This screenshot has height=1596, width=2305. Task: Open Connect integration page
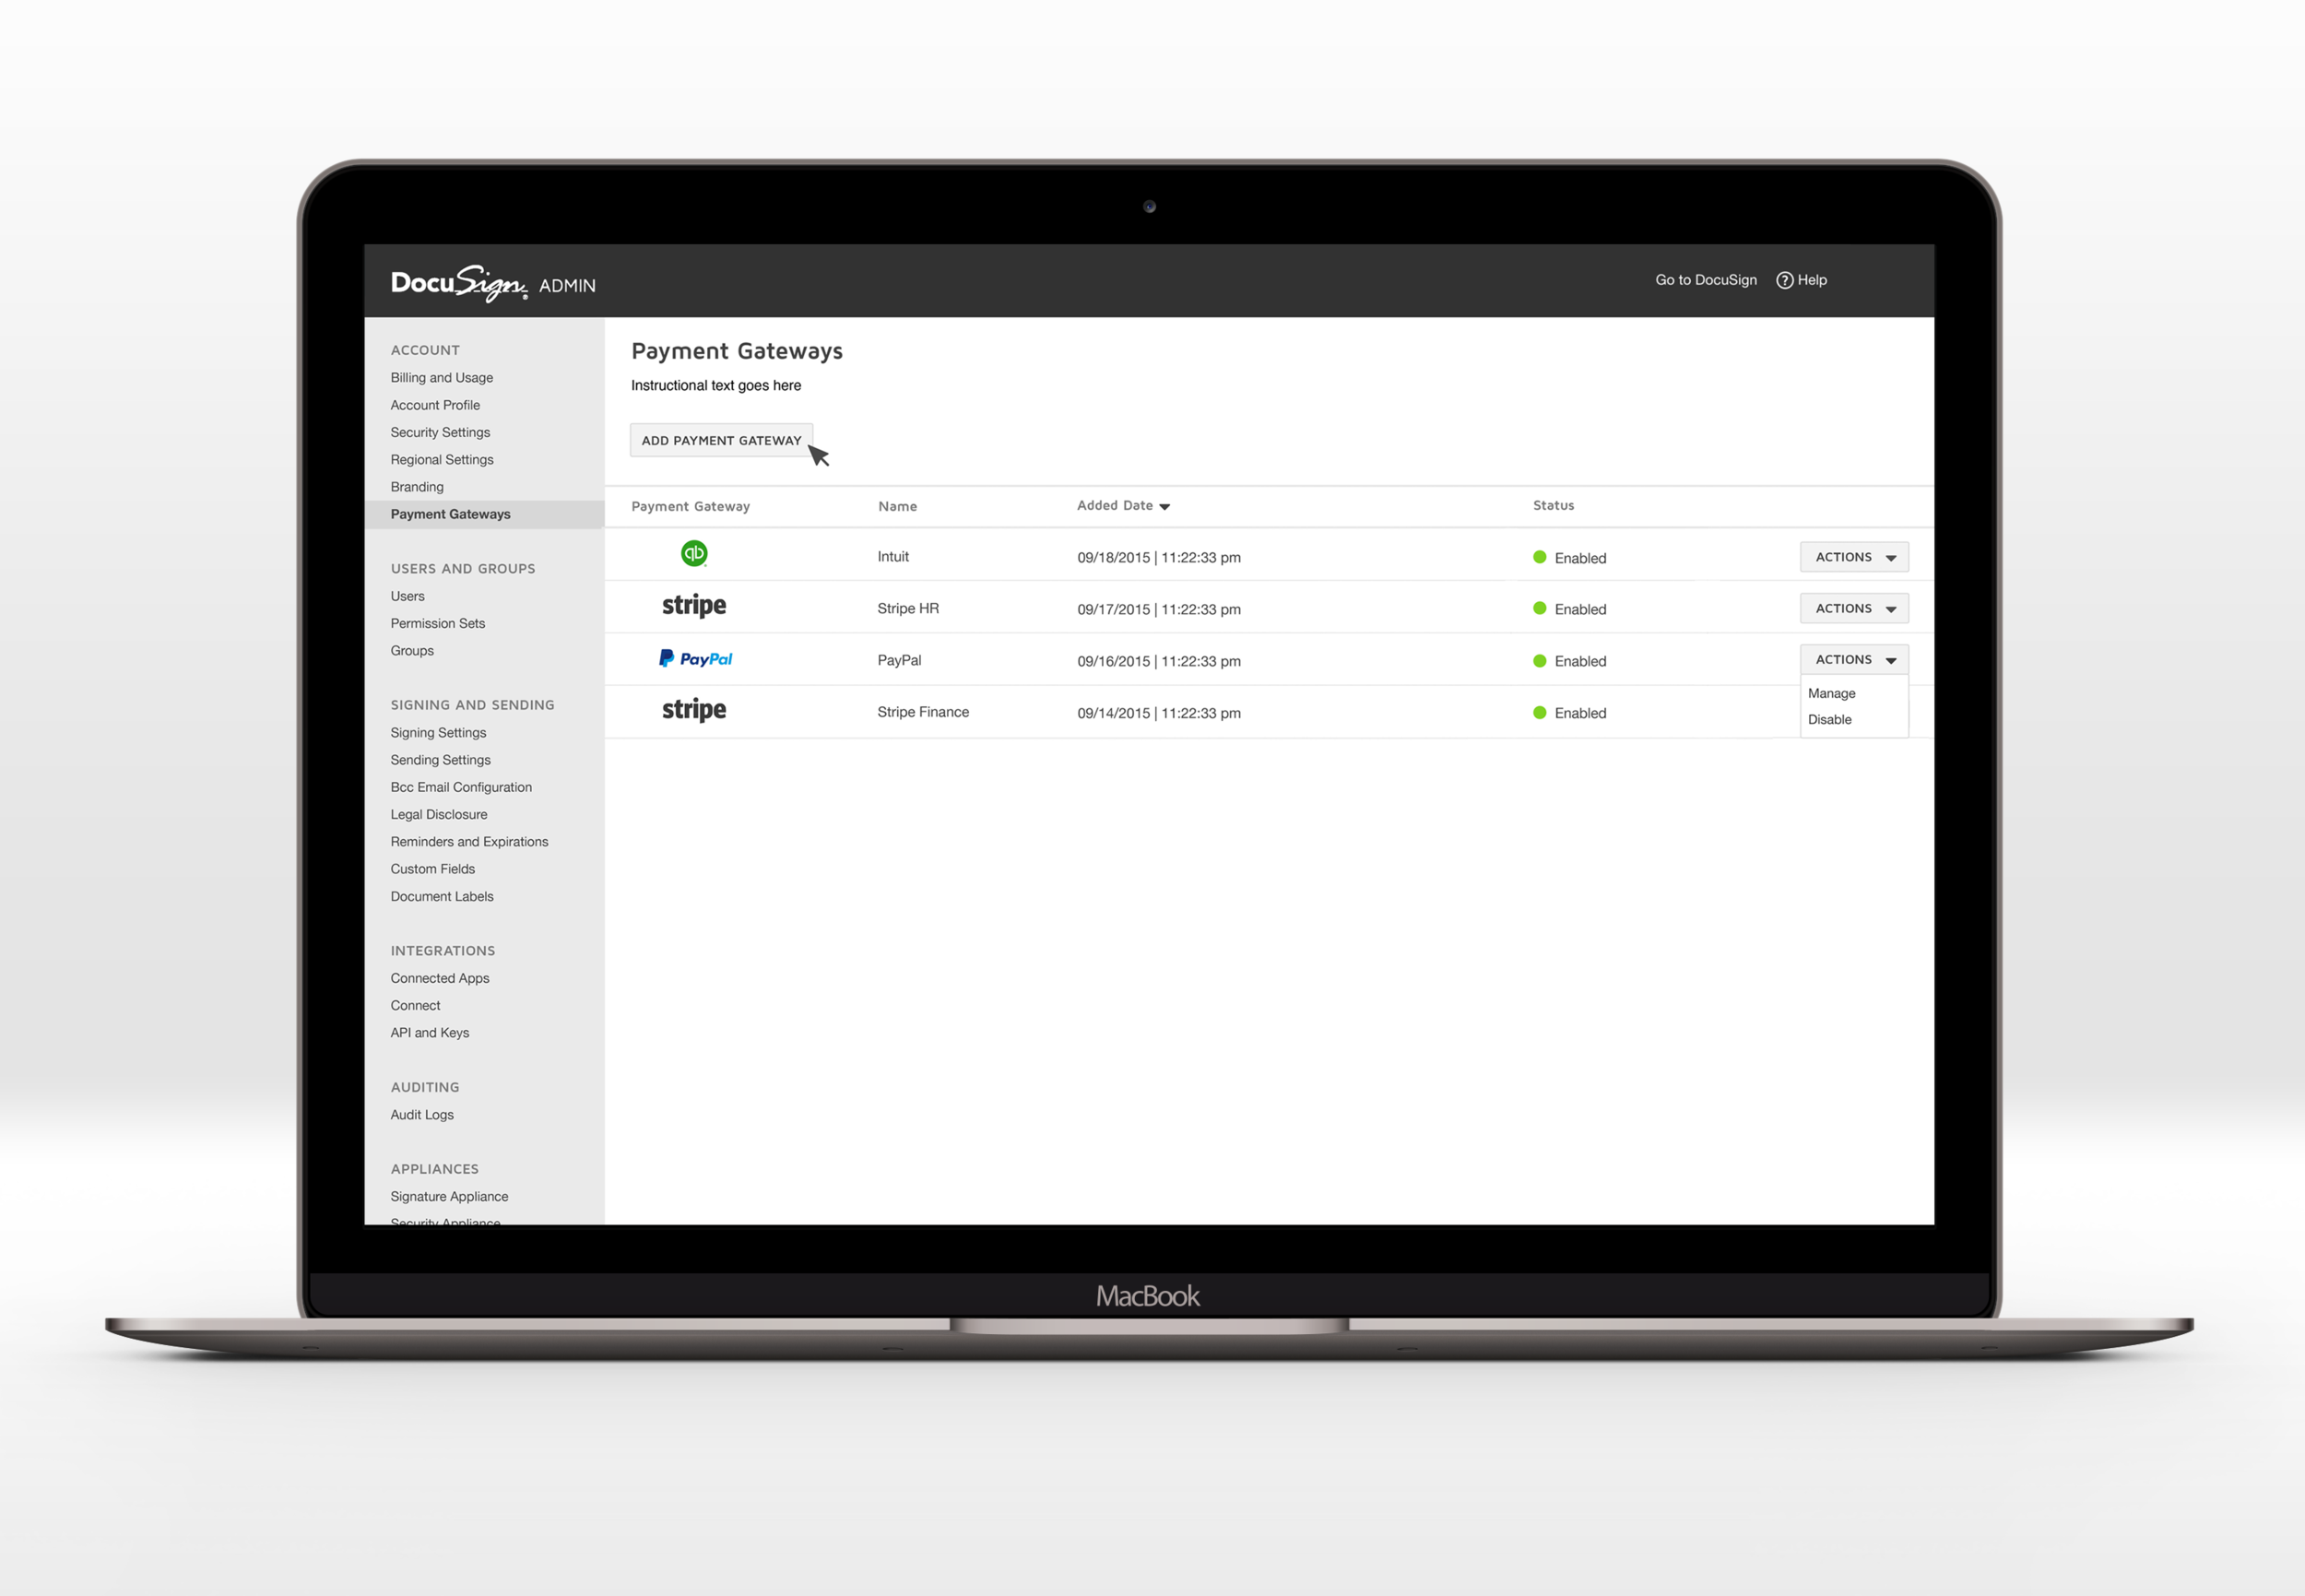click(x=415, y=1005)
